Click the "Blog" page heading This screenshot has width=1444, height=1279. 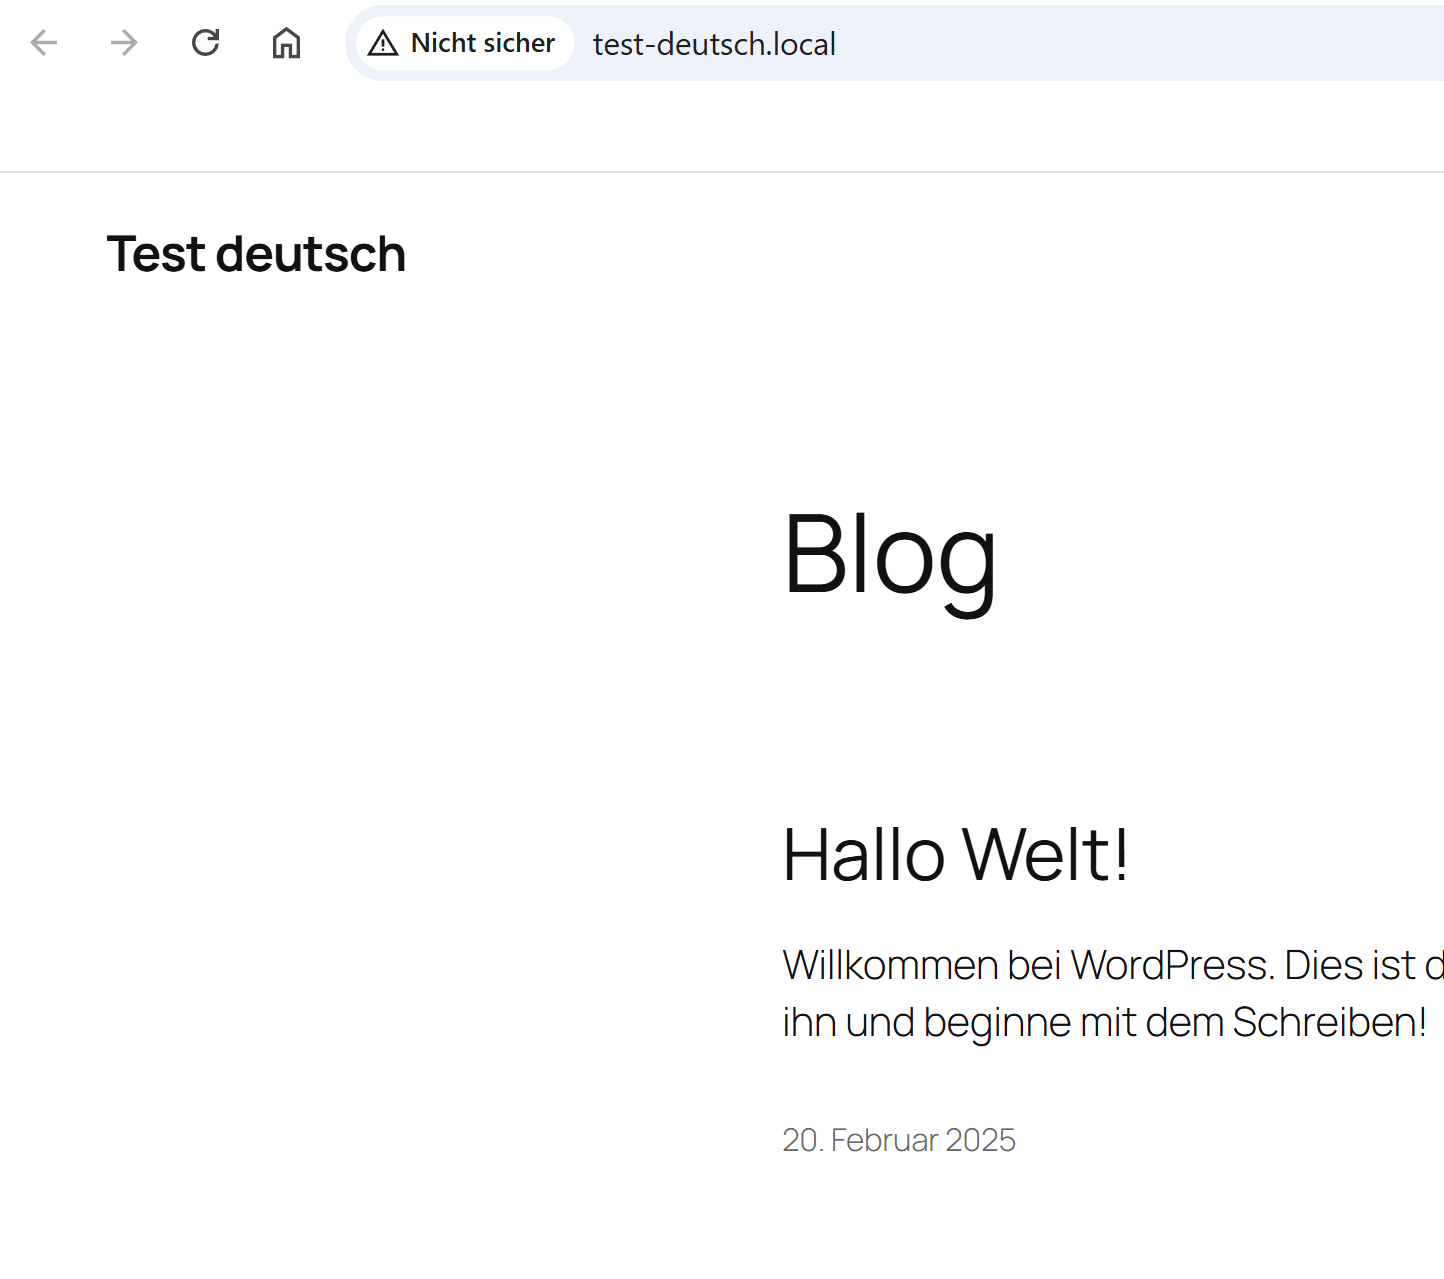point(889,554)
